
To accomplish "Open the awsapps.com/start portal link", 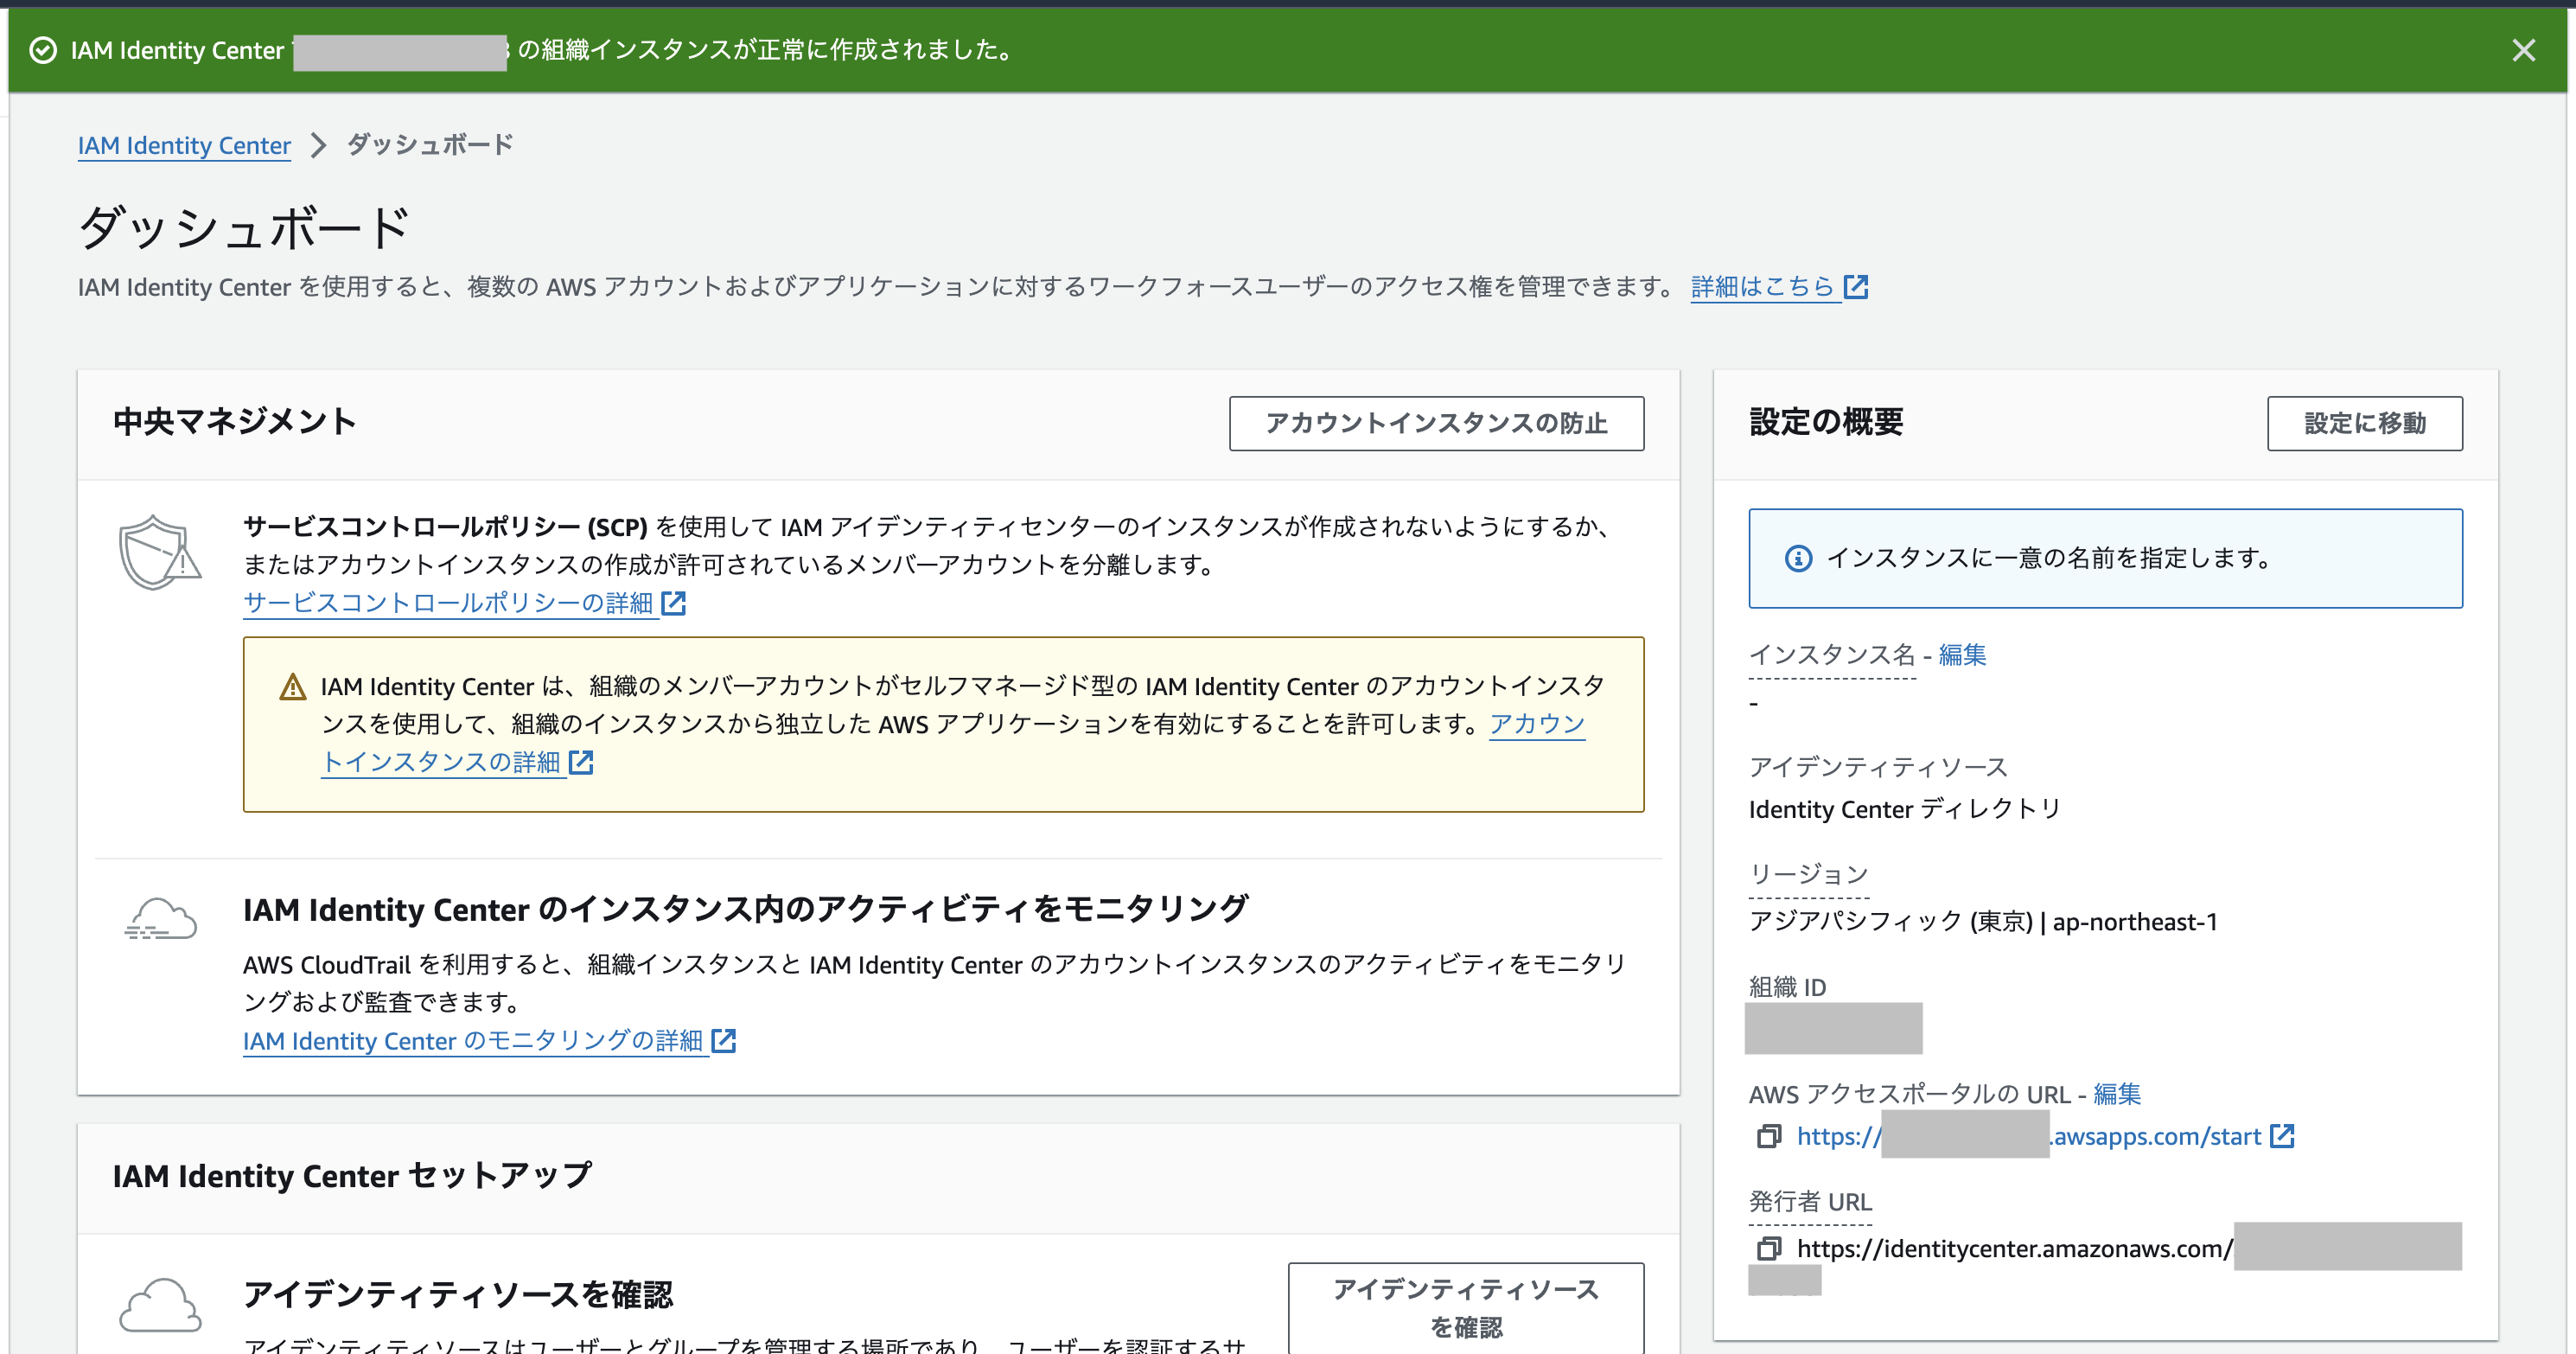I will pos(2028,1137).
